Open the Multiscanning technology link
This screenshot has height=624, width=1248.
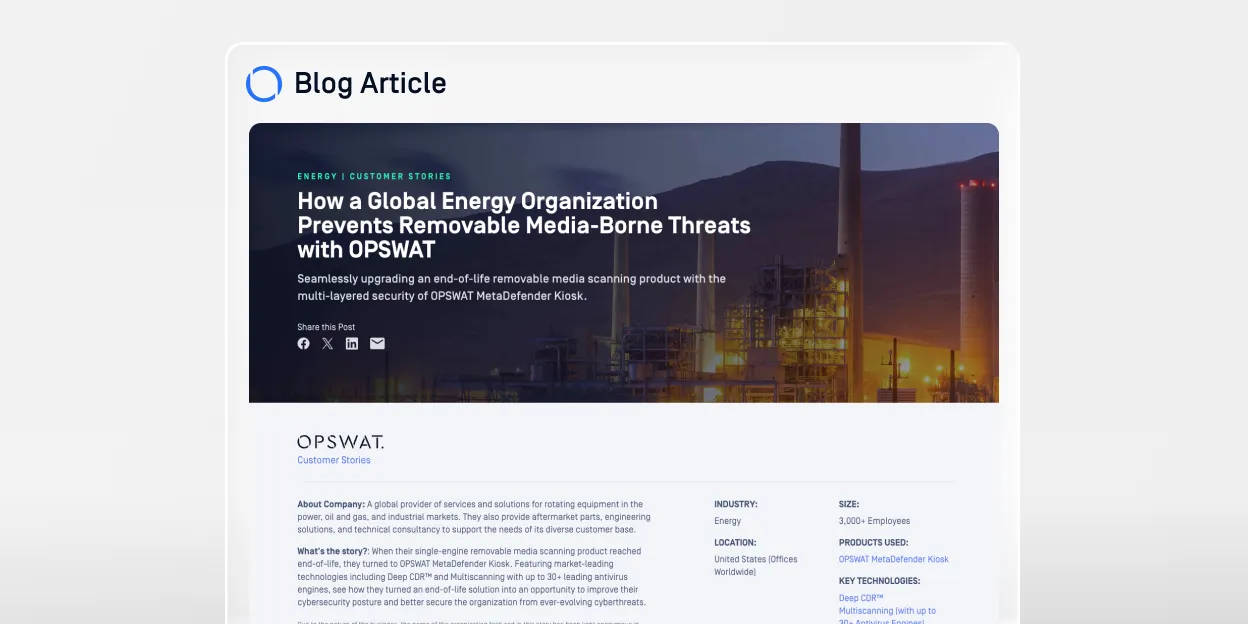[887, 610]
